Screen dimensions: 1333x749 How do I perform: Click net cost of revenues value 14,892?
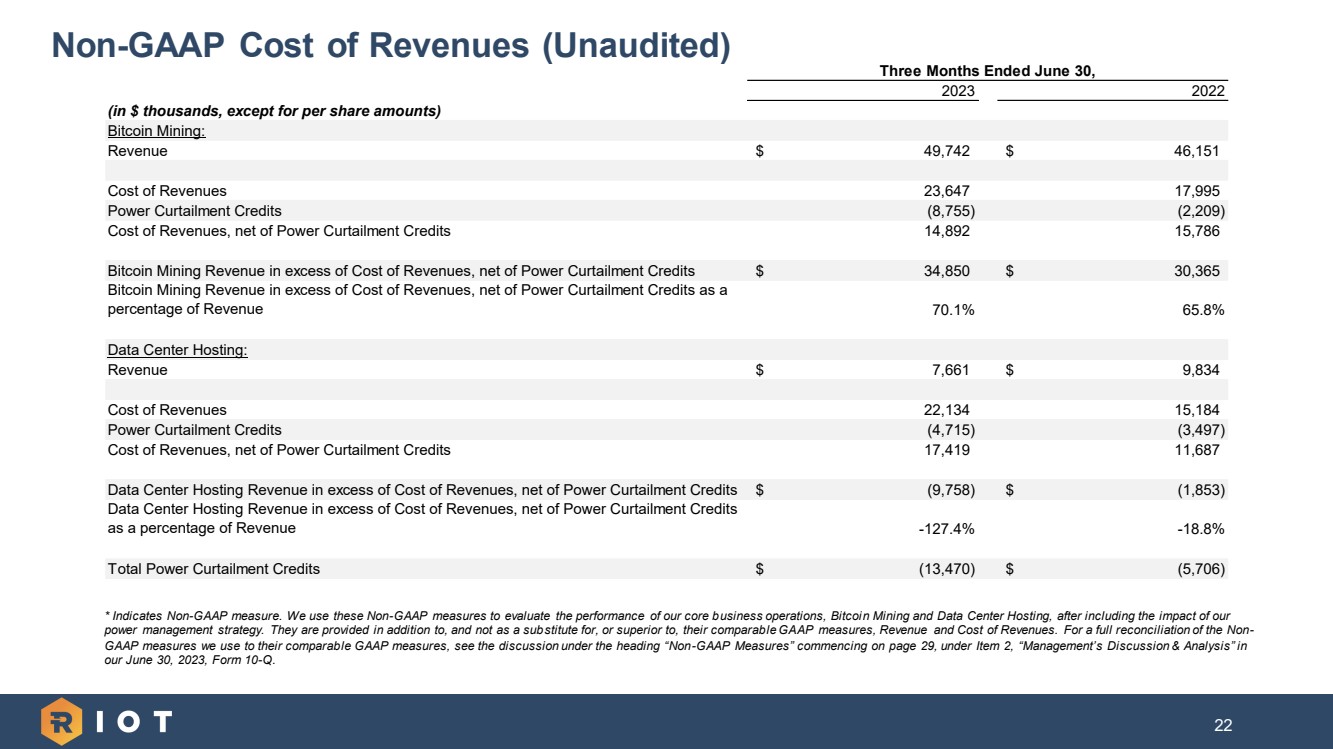[x=946, y=231]
